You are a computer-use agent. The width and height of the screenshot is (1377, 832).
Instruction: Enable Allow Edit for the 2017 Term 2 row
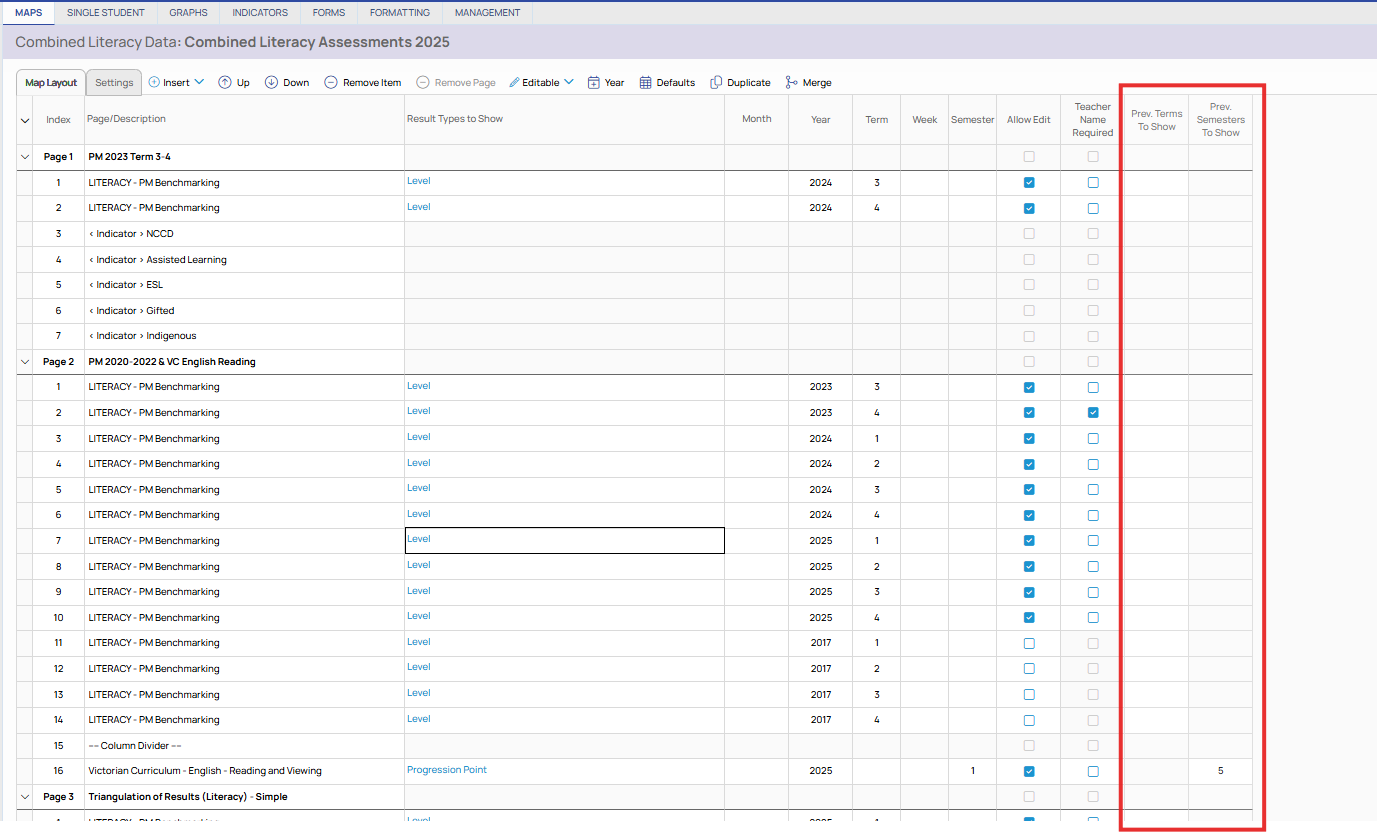tap(1029, 669)
